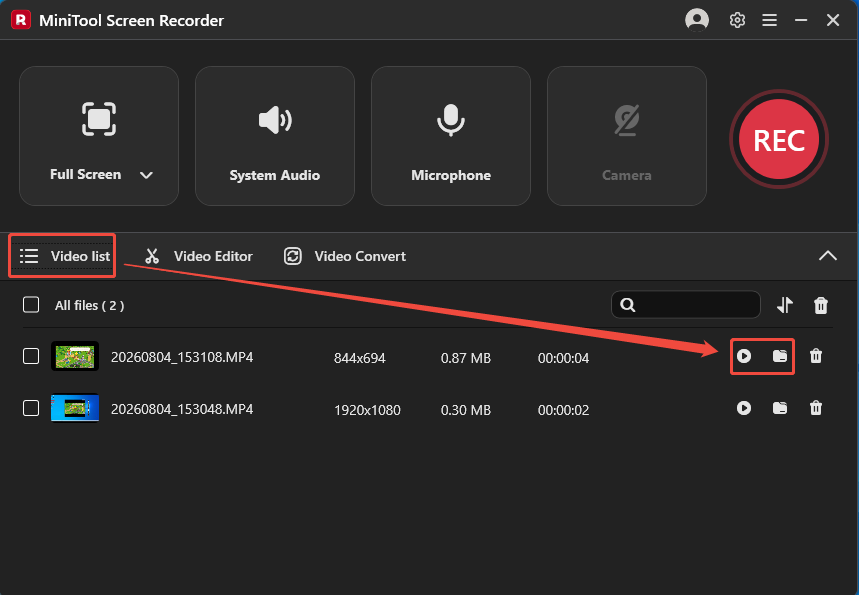Click the 1920x1080 resolution value
This screenshot has height=595, width=859.
pos(368,410)
